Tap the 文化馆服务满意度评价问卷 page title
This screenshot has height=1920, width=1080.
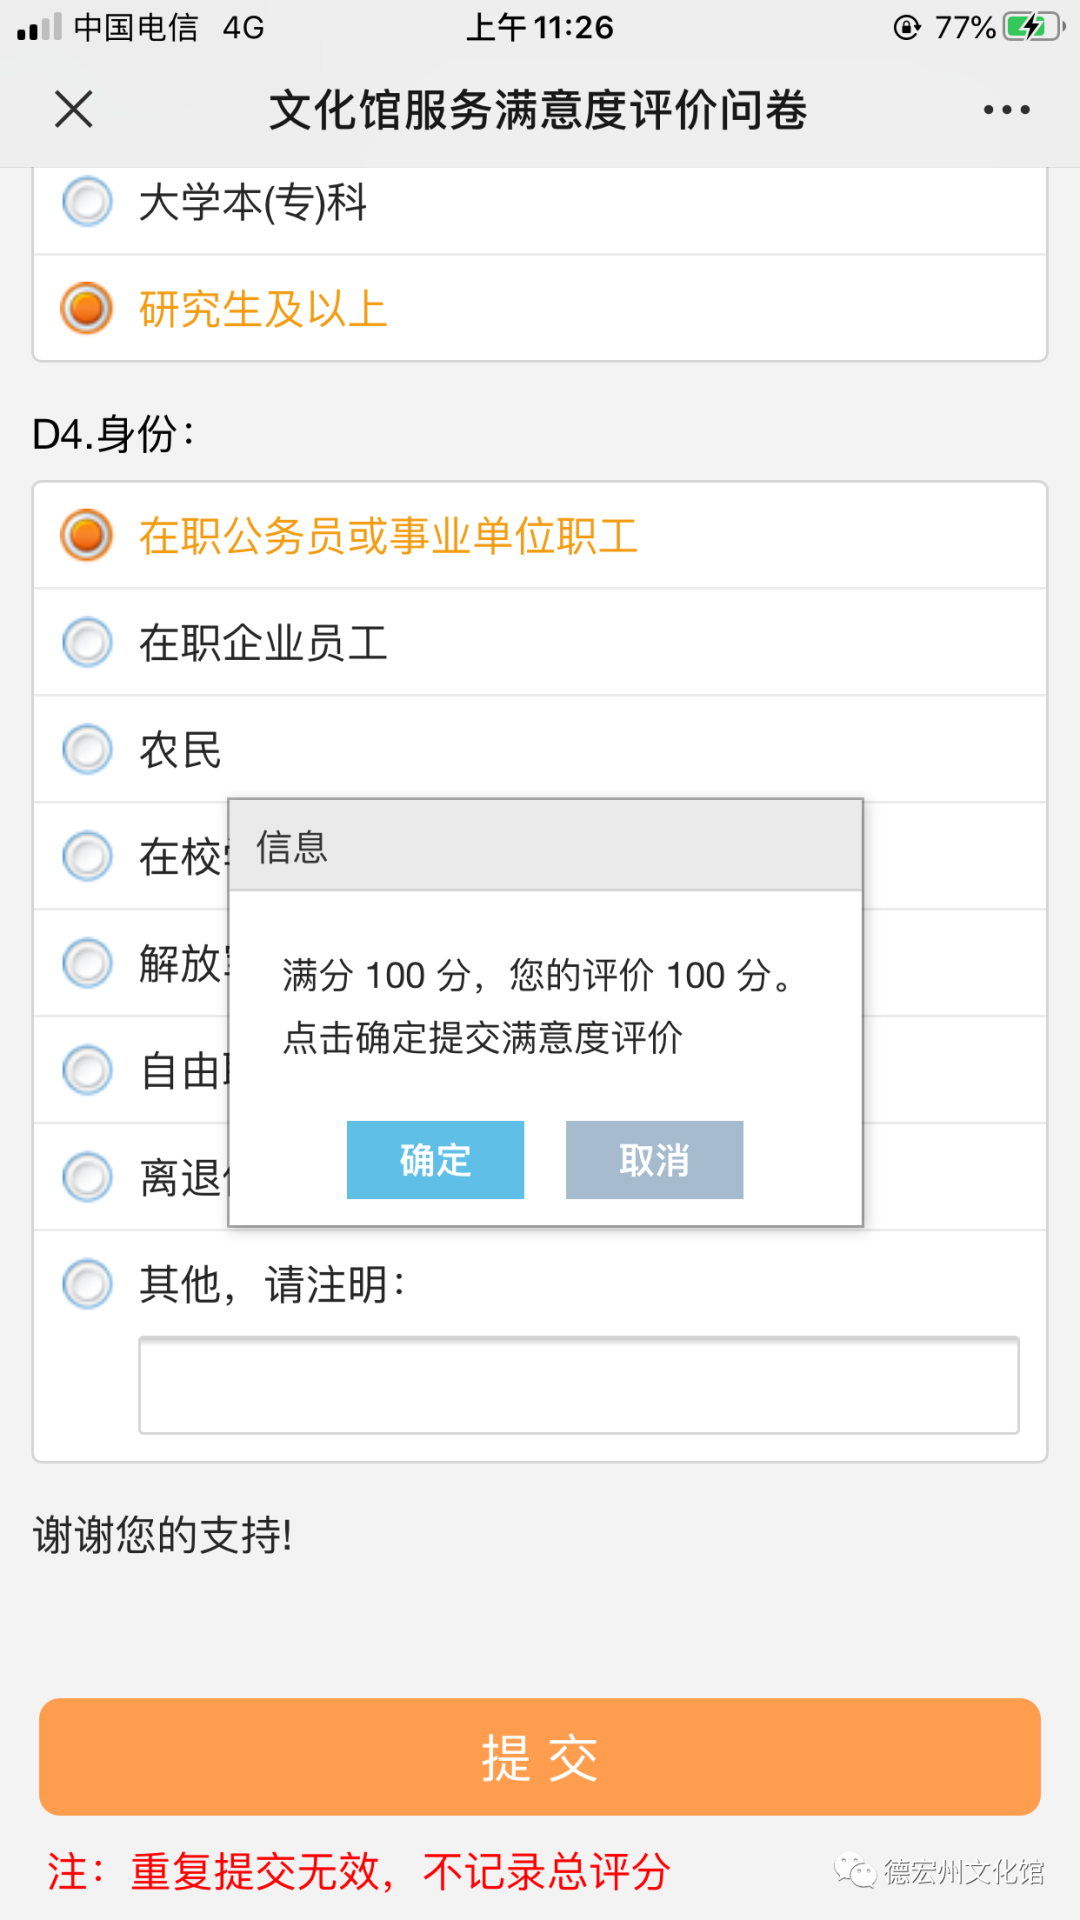(x=538, y=109)
